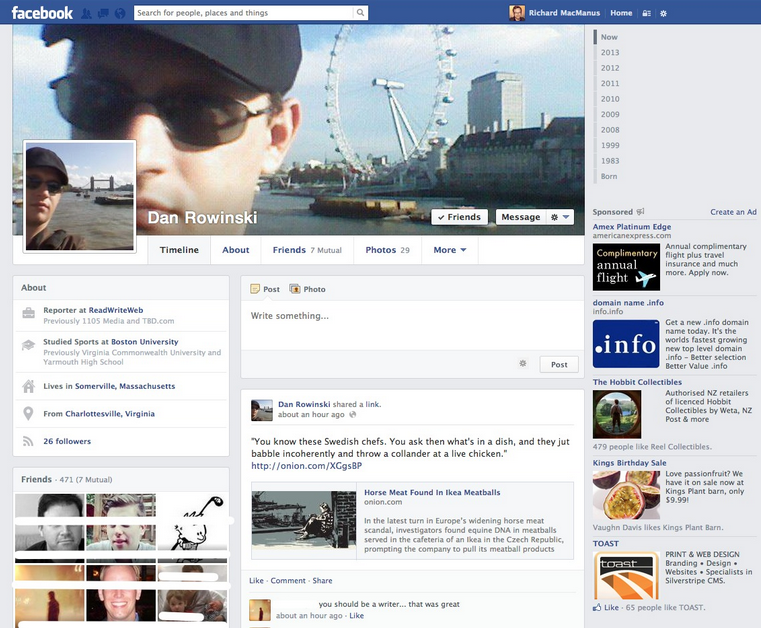Click the gear icon beside the Post button

coord(522,364)
